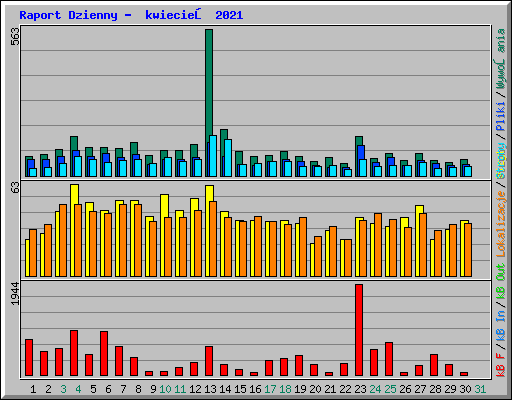Click day label 10 on the x-axis
The image size is (512, 400).
coord(165,389)
